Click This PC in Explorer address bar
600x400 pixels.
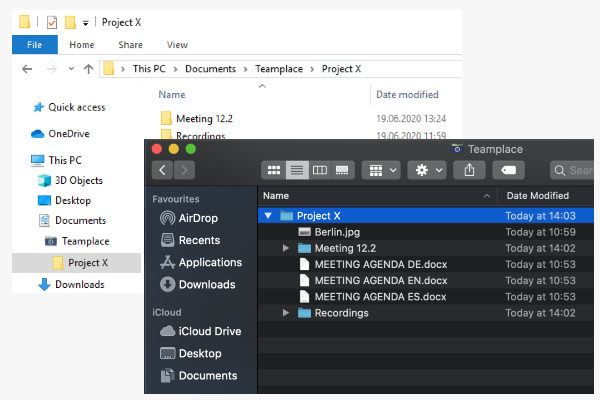pos(149,69)
